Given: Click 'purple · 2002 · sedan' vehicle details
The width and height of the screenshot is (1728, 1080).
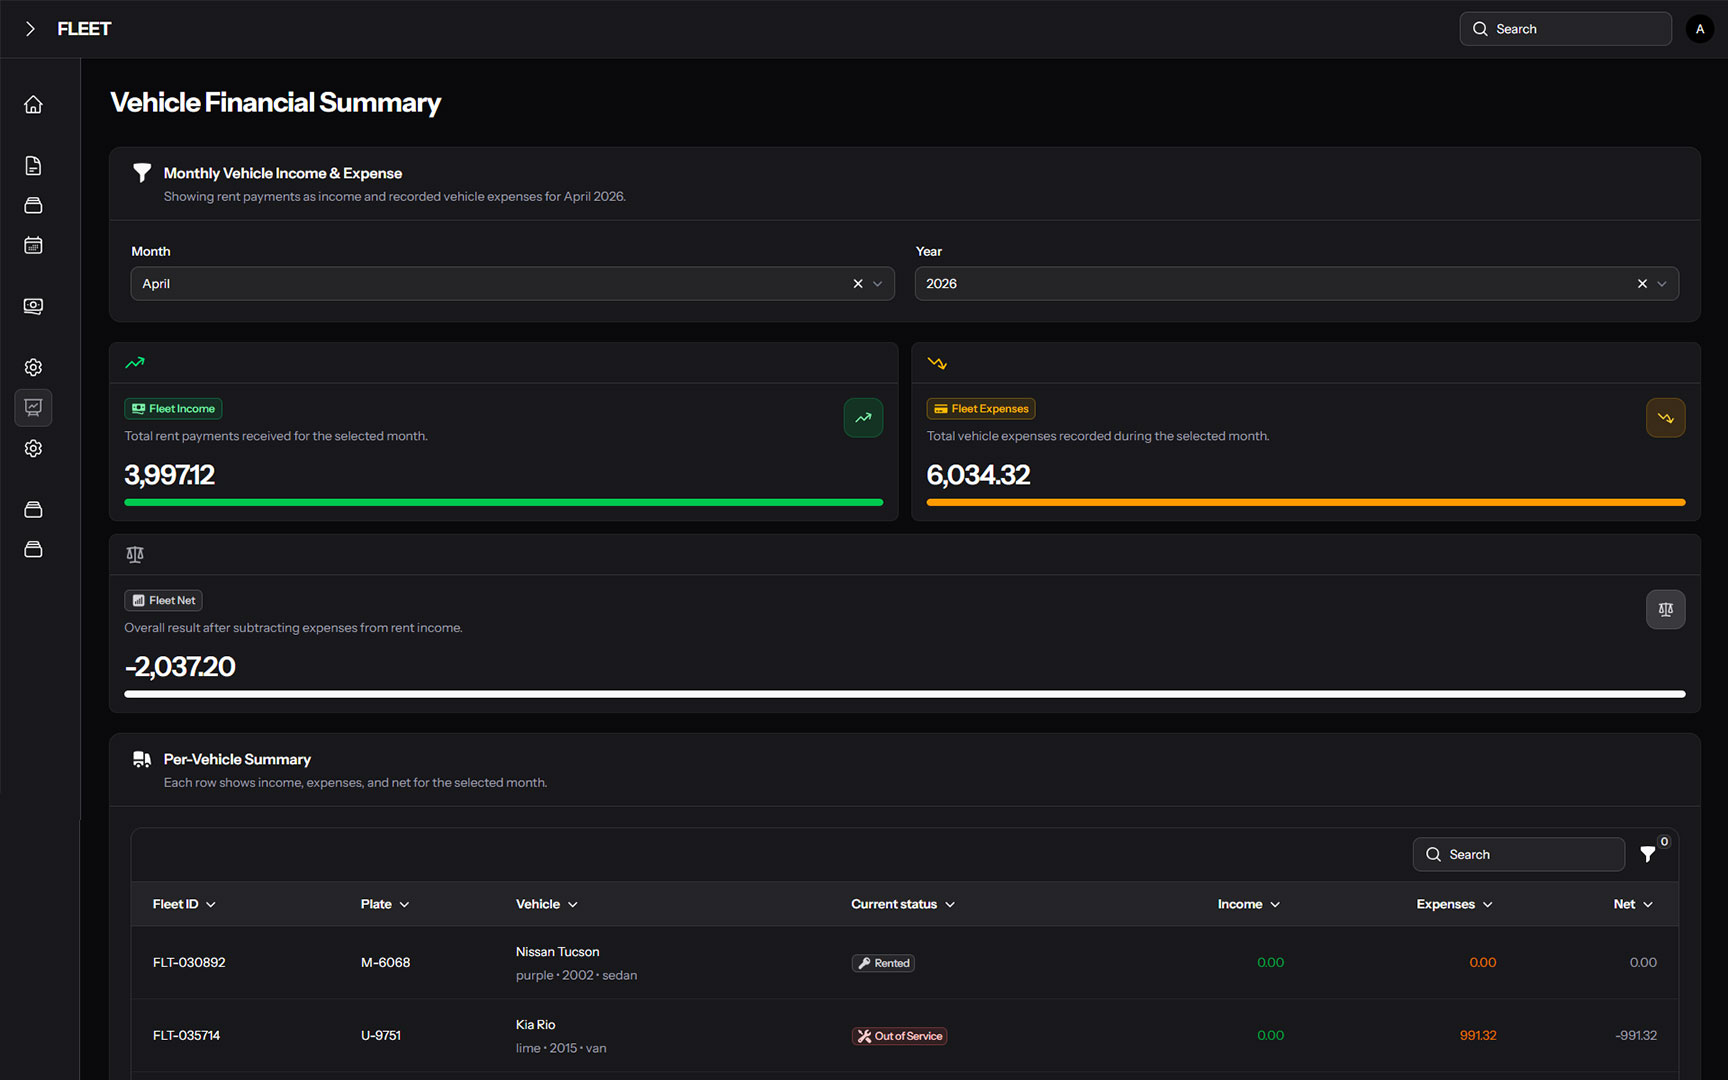Looking at the screenshot, I should point(576,975).
